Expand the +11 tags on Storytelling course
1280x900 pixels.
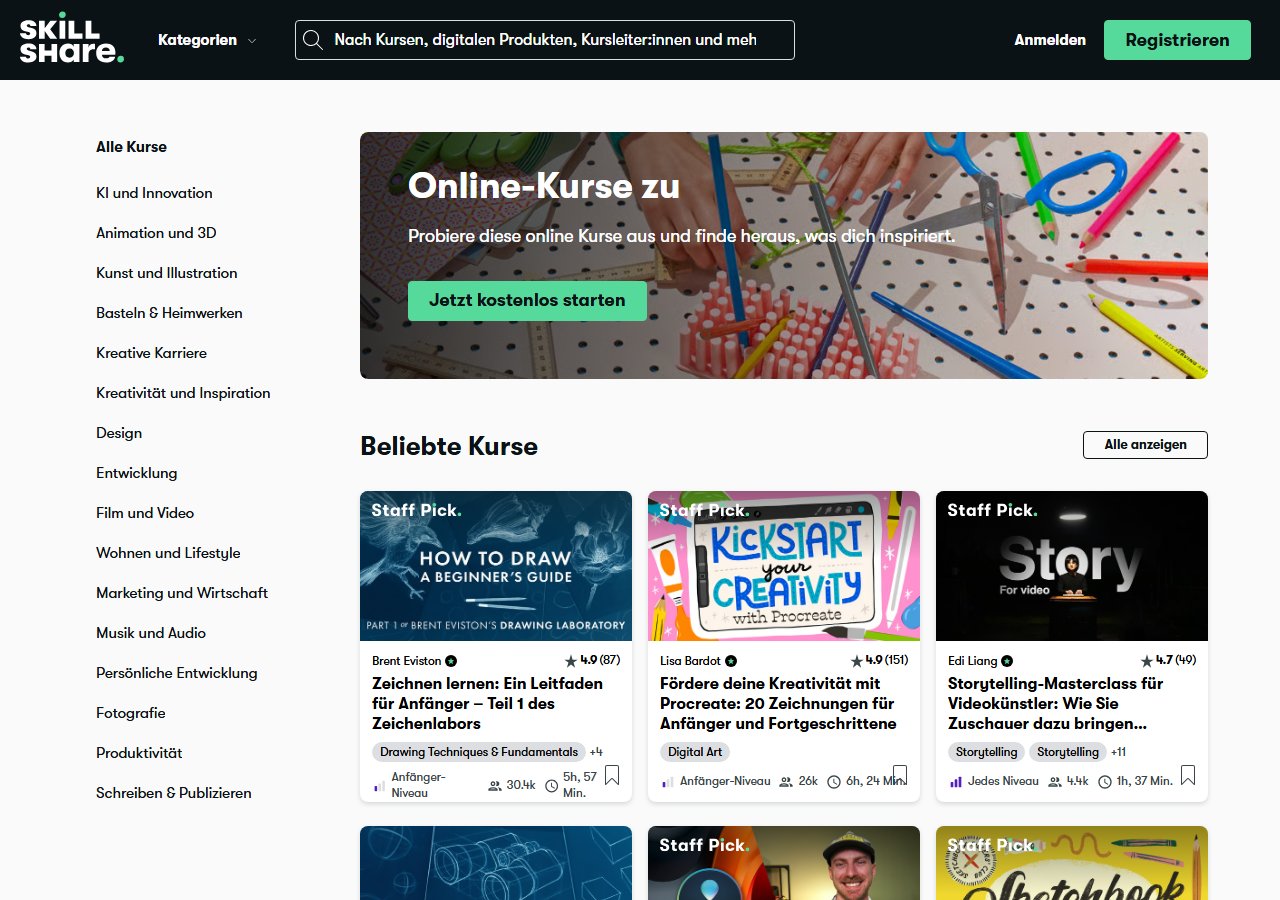pyautogui.click(x=1118, y=752)
